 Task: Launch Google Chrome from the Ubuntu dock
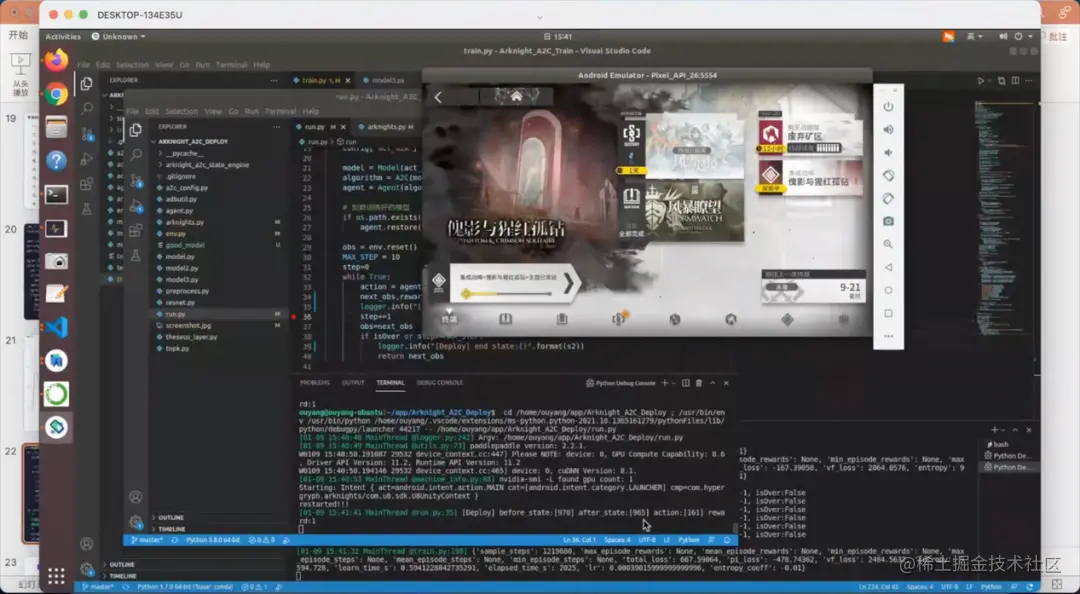tap(56, 94)
